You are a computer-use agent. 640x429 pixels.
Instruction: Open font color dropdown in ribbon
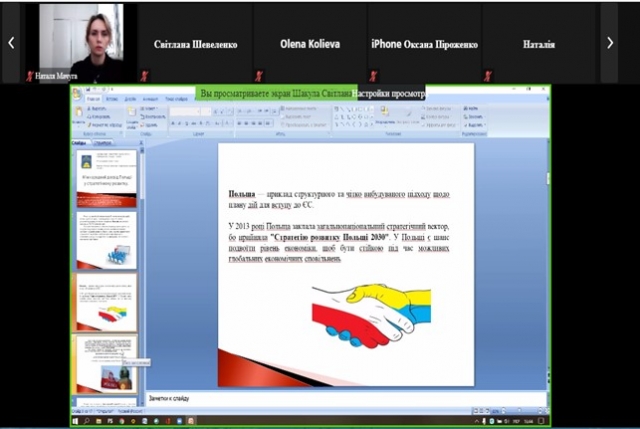(x=229, y=123)
